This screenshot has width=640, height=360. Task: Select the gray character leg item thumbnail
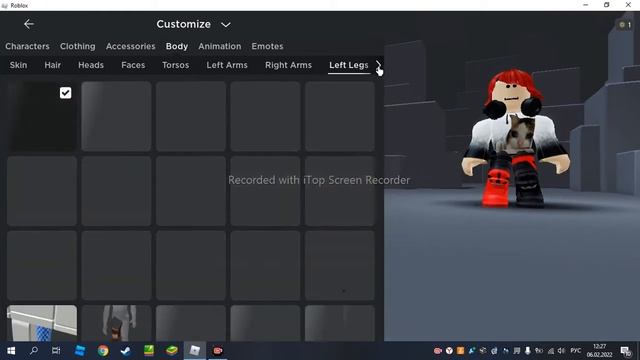click(x=116, y=323)
